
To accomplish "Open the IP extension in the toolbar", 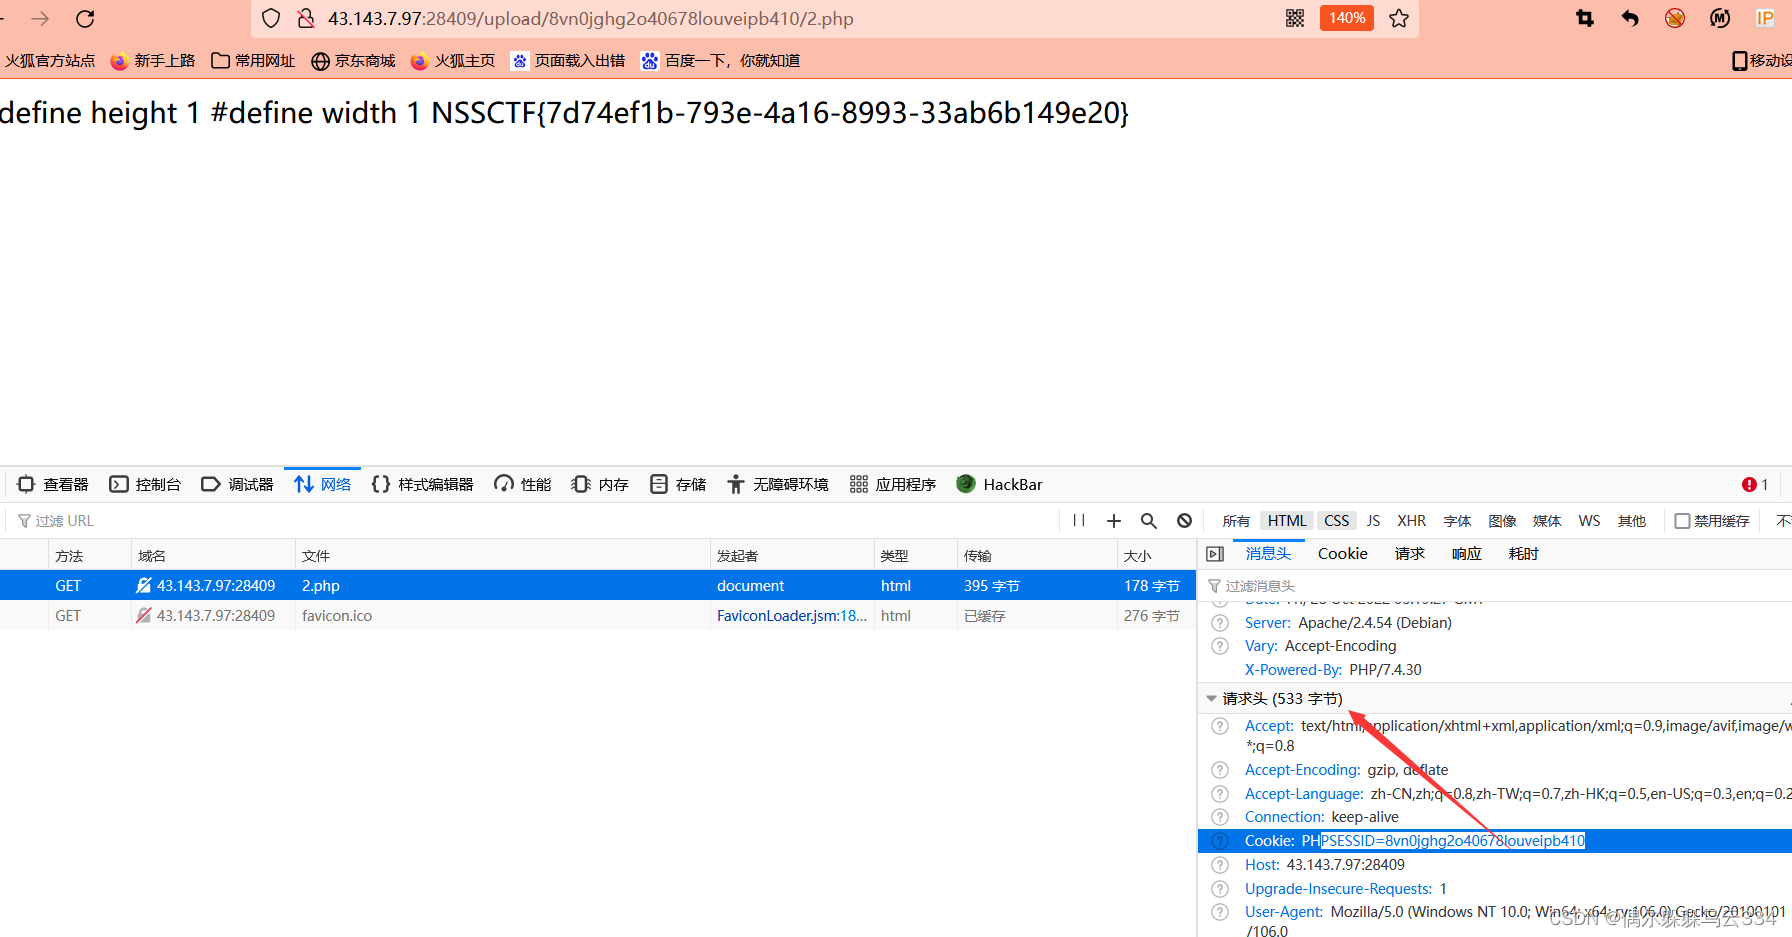I will click(x=1766, y=18).
